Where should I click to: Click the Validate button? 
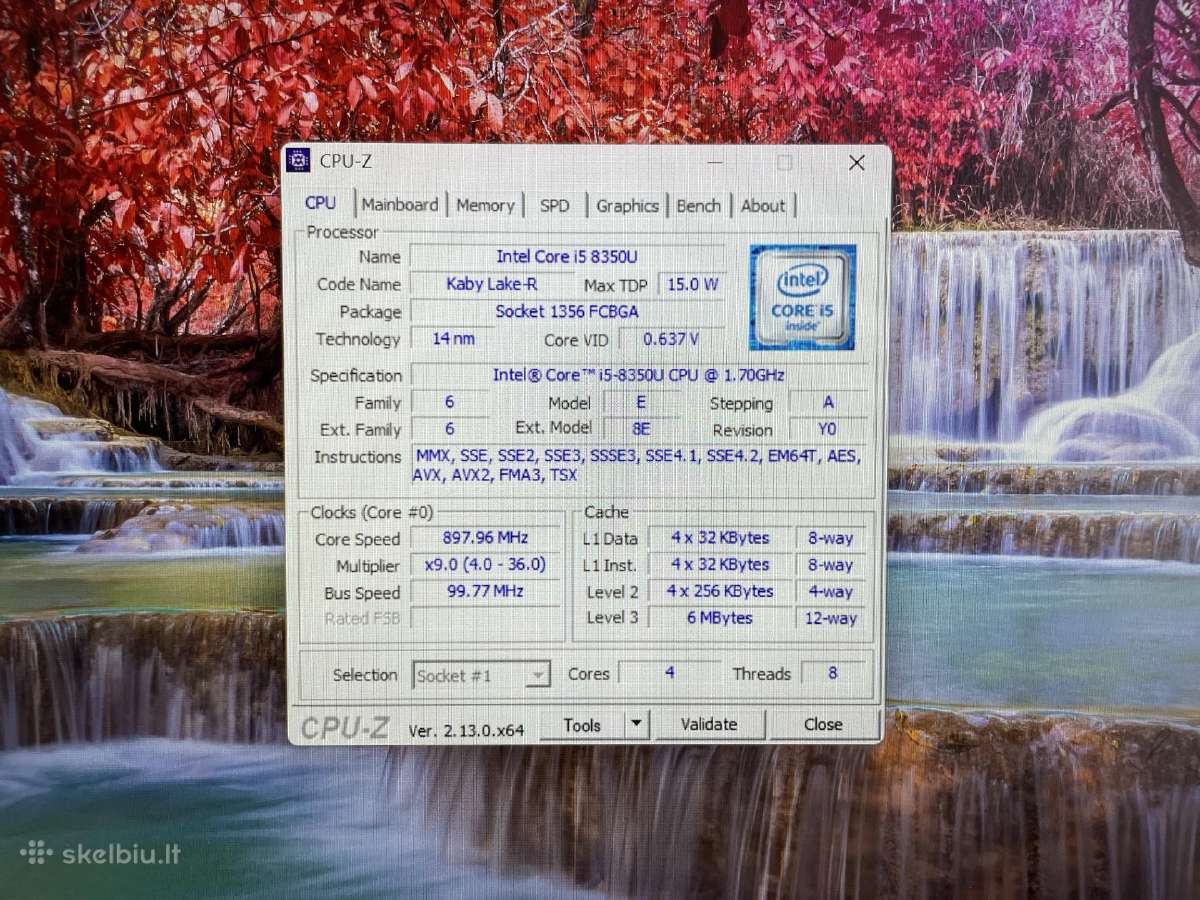(x=709, y=724)
